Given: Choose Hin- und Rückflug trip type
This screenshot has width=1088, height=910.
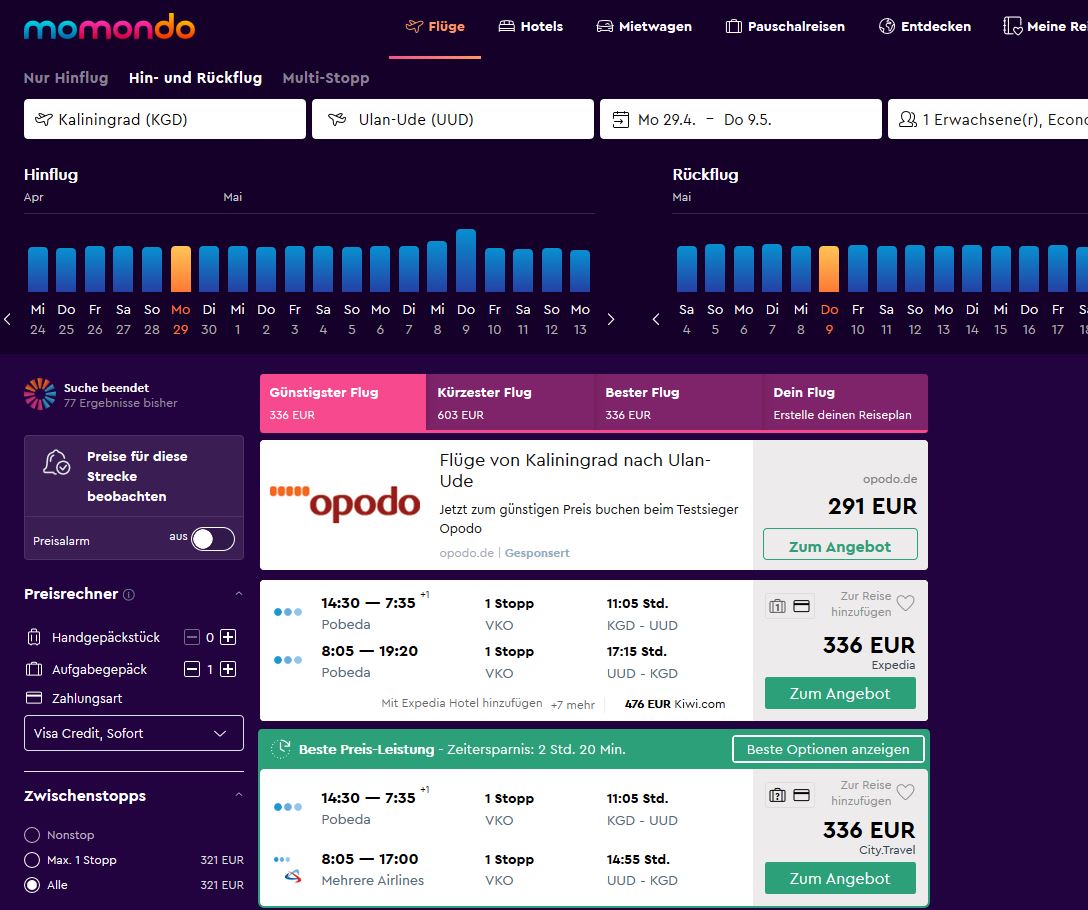Looking at the screenshot, I should click(196, 78).
